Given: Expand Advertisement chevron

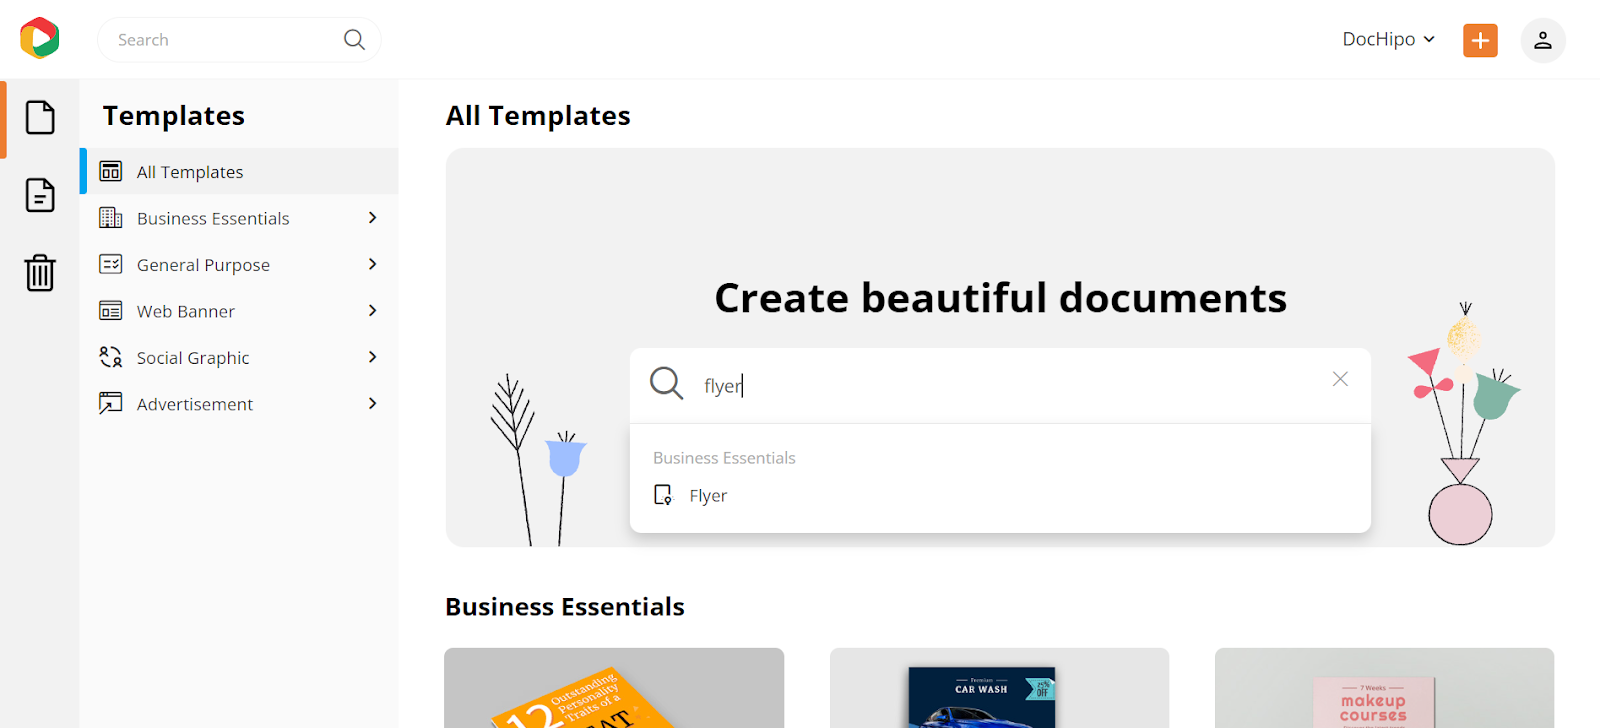Looking at the screenshot, I should (x=372, y=404).
